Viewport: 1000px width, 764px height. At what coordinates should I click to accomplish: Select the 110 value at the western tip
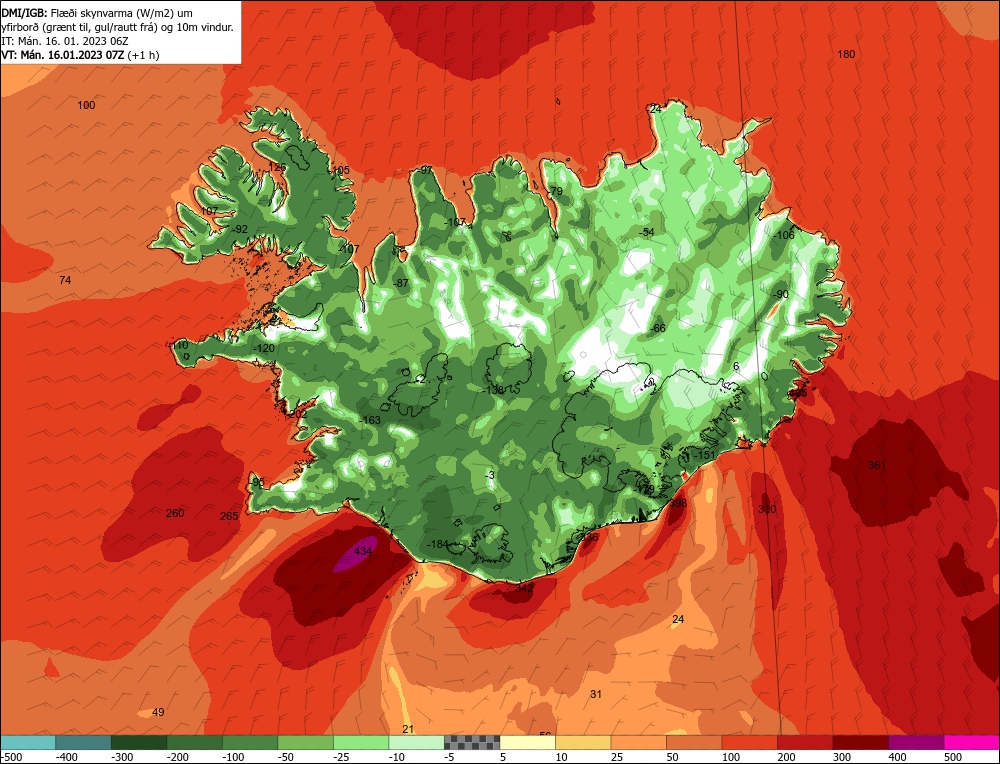(x=180, y=345)
